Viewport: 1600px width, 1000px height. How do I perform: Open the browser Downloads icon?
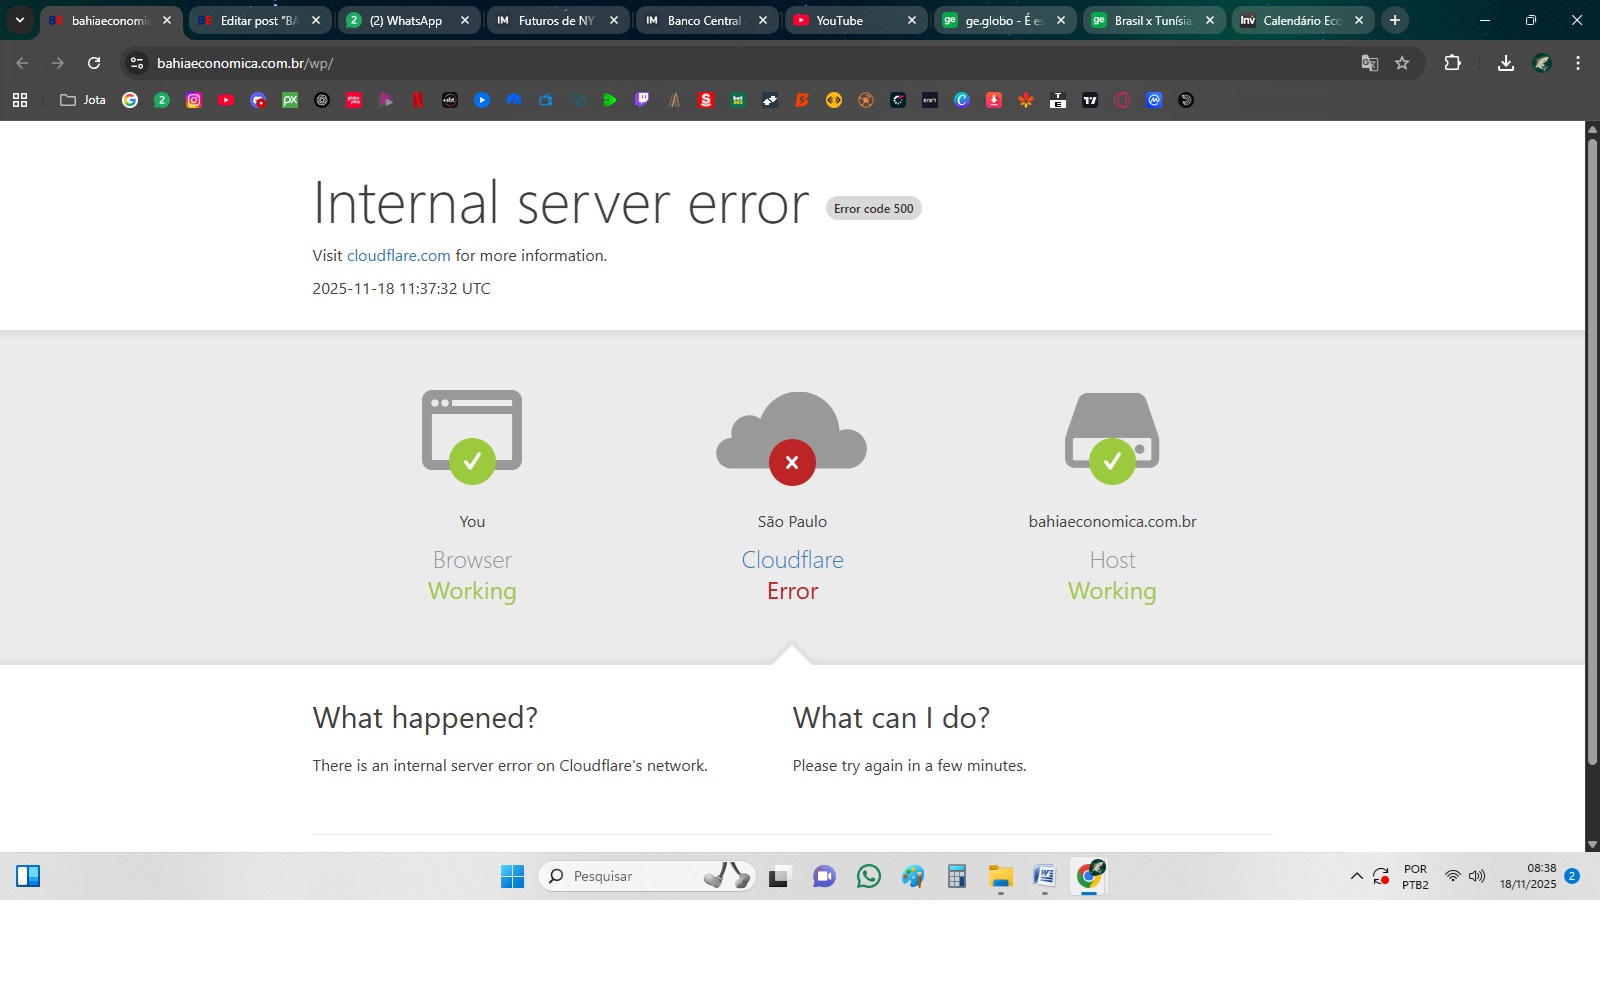1505,63
